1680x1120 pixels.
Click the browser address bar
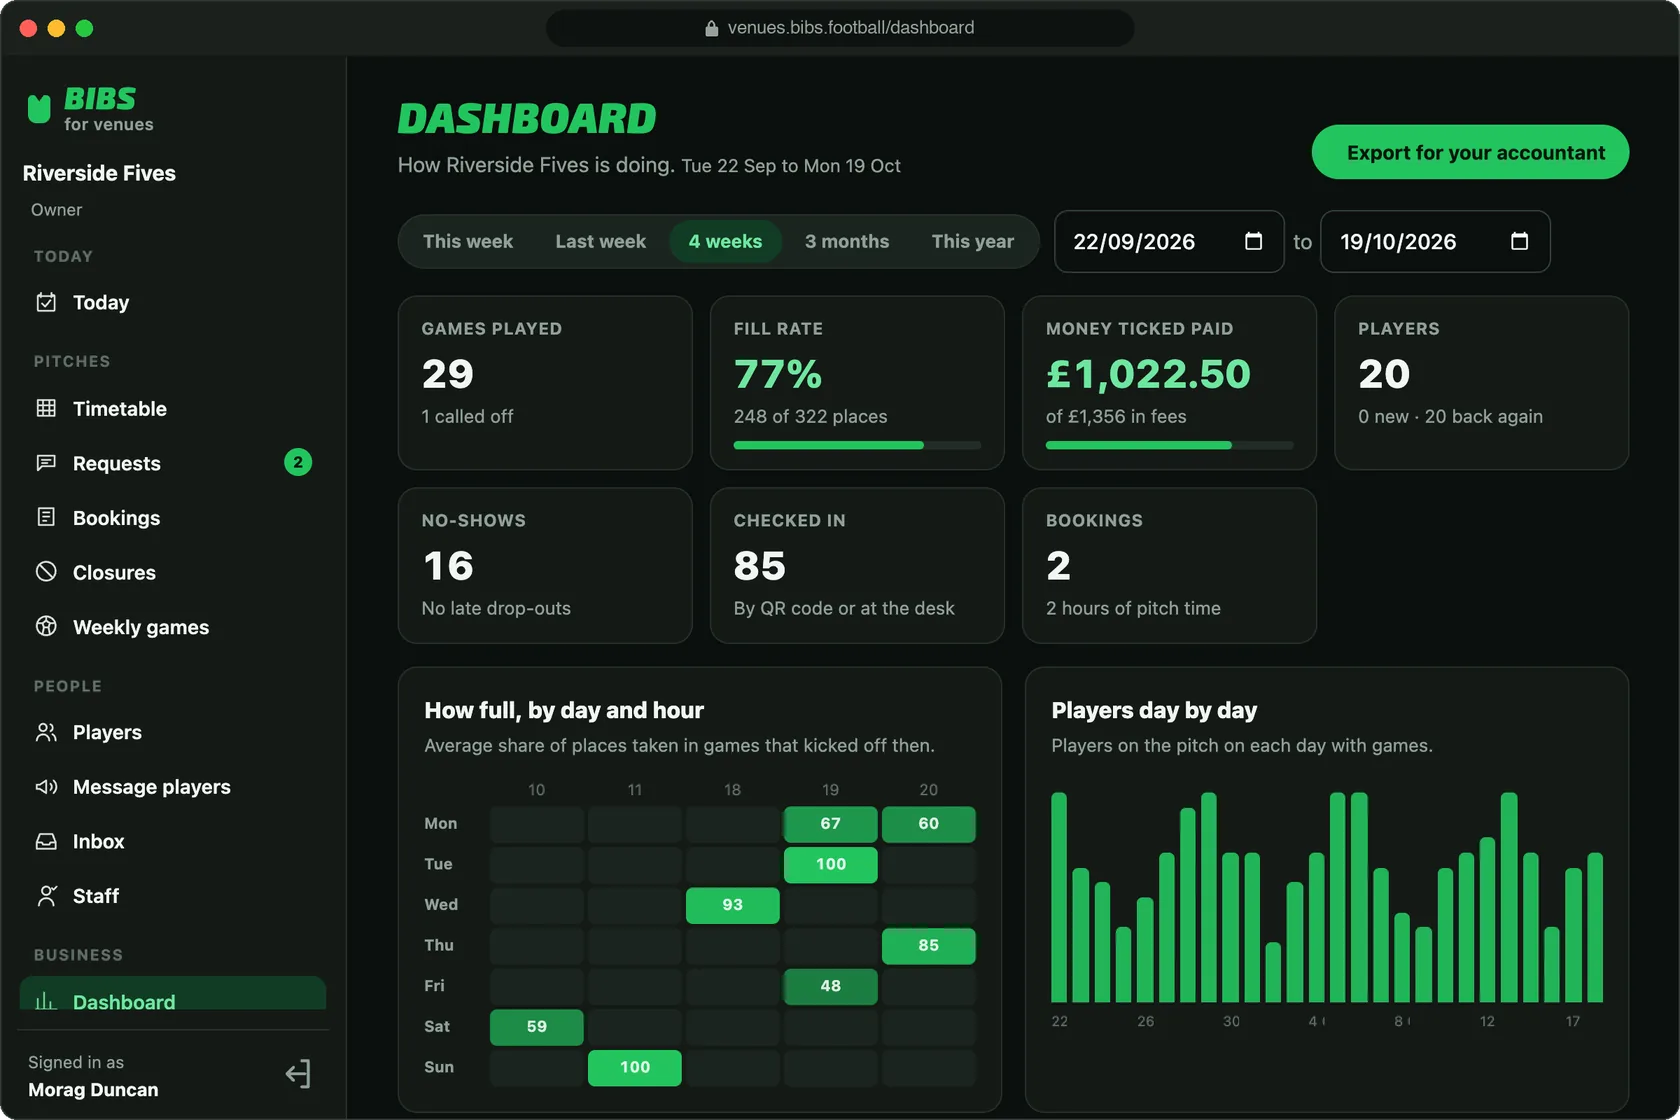pyautogui.click(x=840, y=28)
